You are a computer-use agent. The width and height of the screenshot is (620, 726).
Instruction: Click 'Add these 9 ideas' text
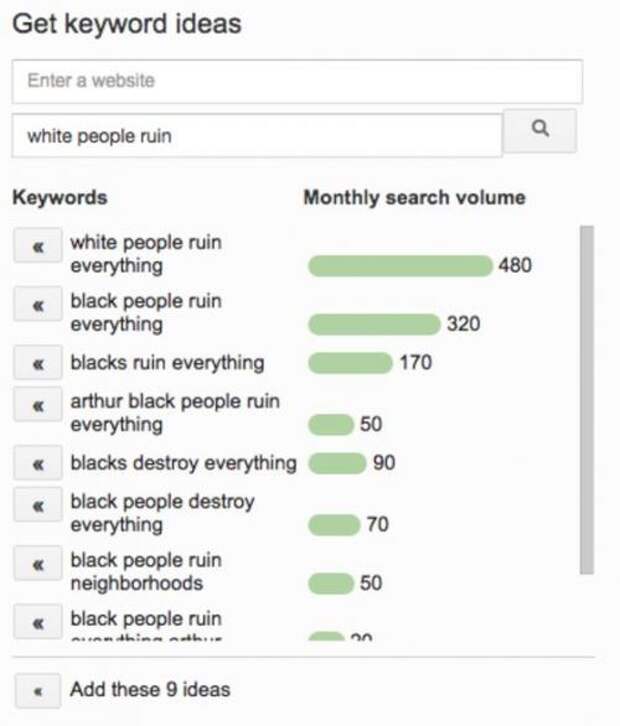coord(150,689)
